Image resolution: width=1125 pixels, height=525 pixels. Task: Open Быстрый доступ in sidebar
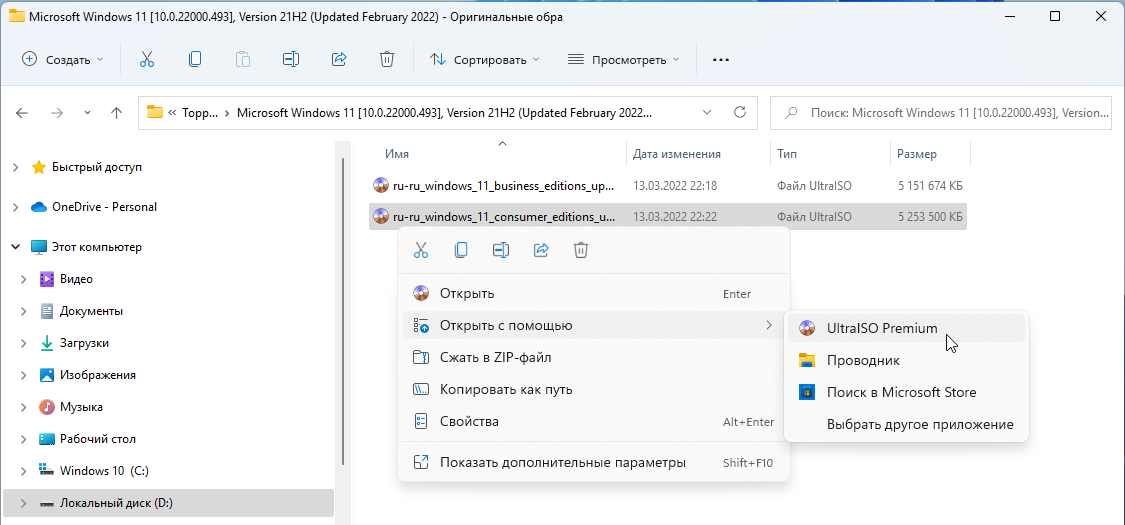click(97, 167)
